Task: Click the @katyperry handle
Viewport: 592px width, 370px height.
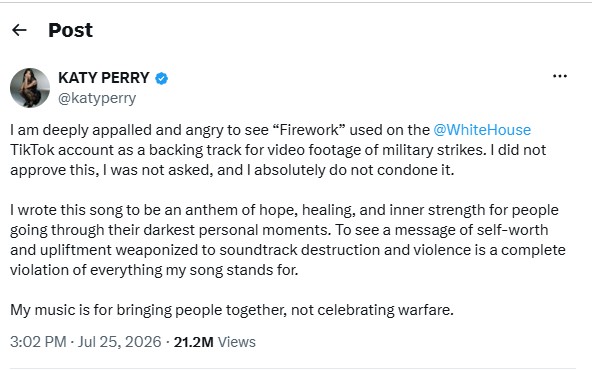Action: click(x=97, y=98)
